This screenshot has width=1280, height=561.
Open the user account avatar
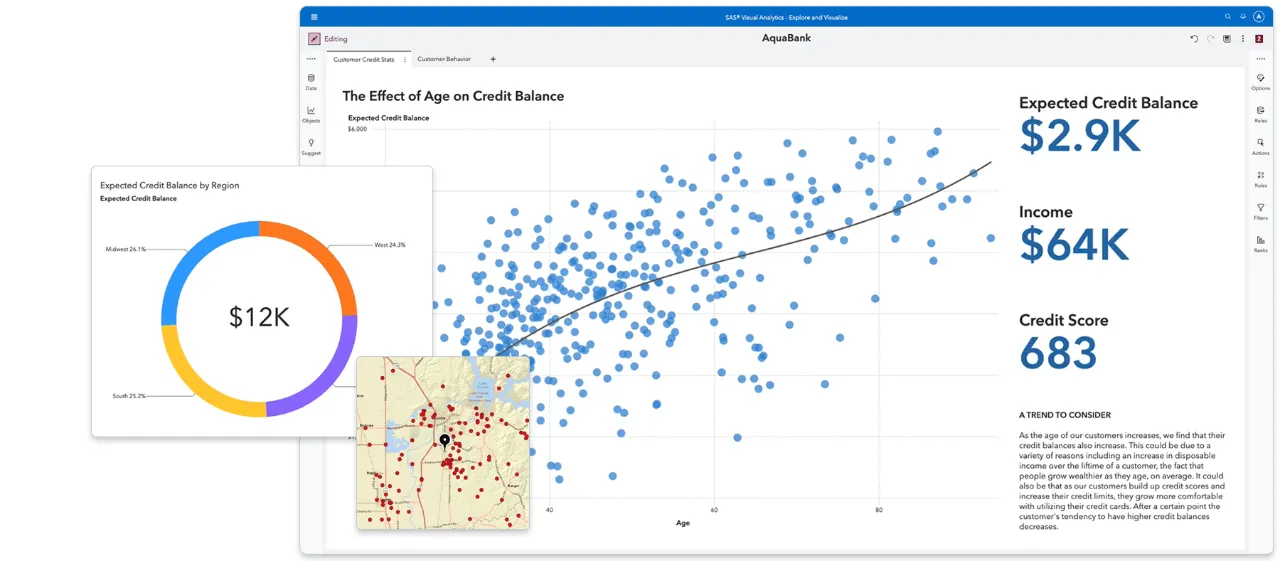click(x=1258, y=17)
